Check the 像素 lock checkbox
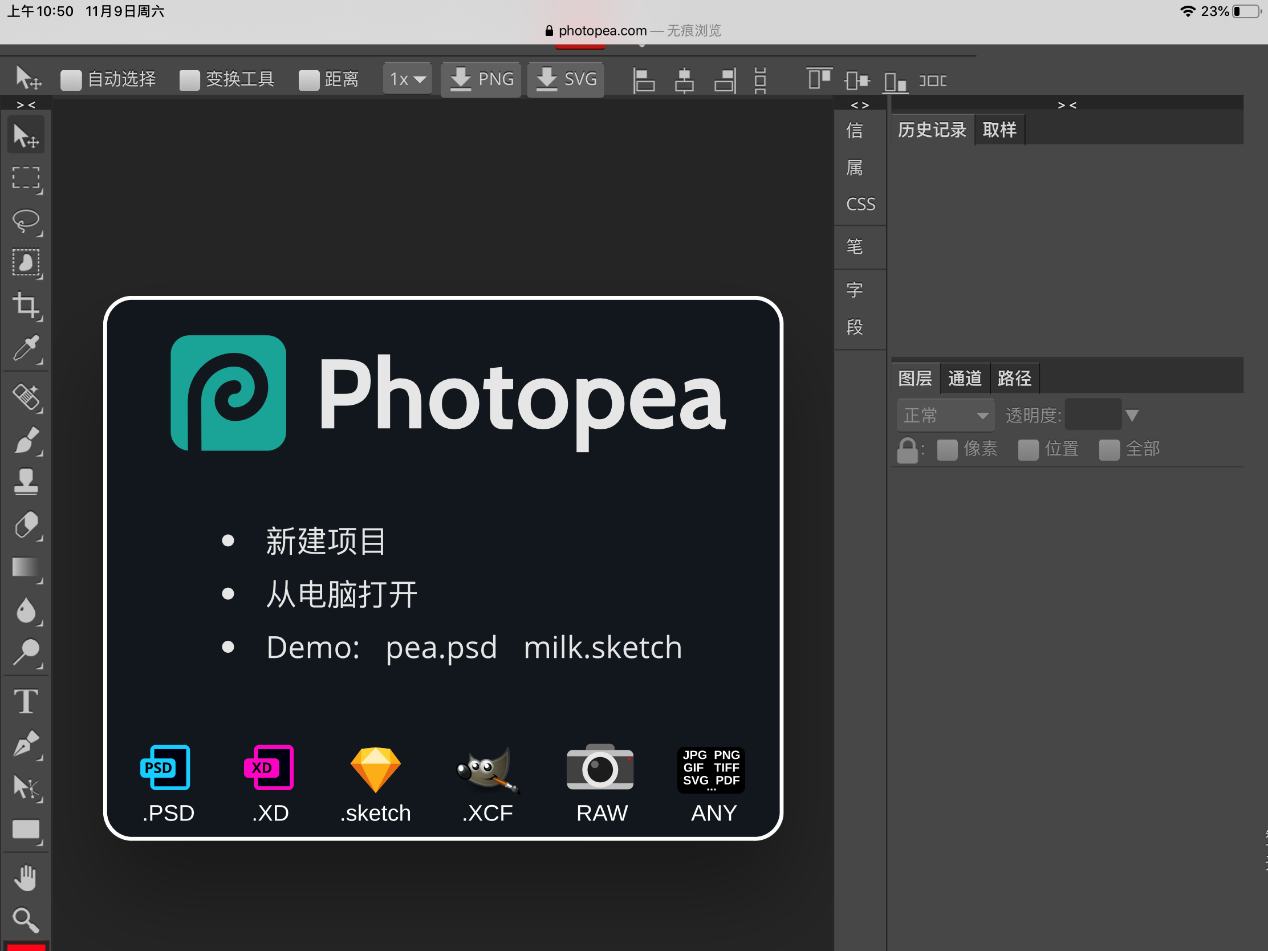 tap(947, 450)
